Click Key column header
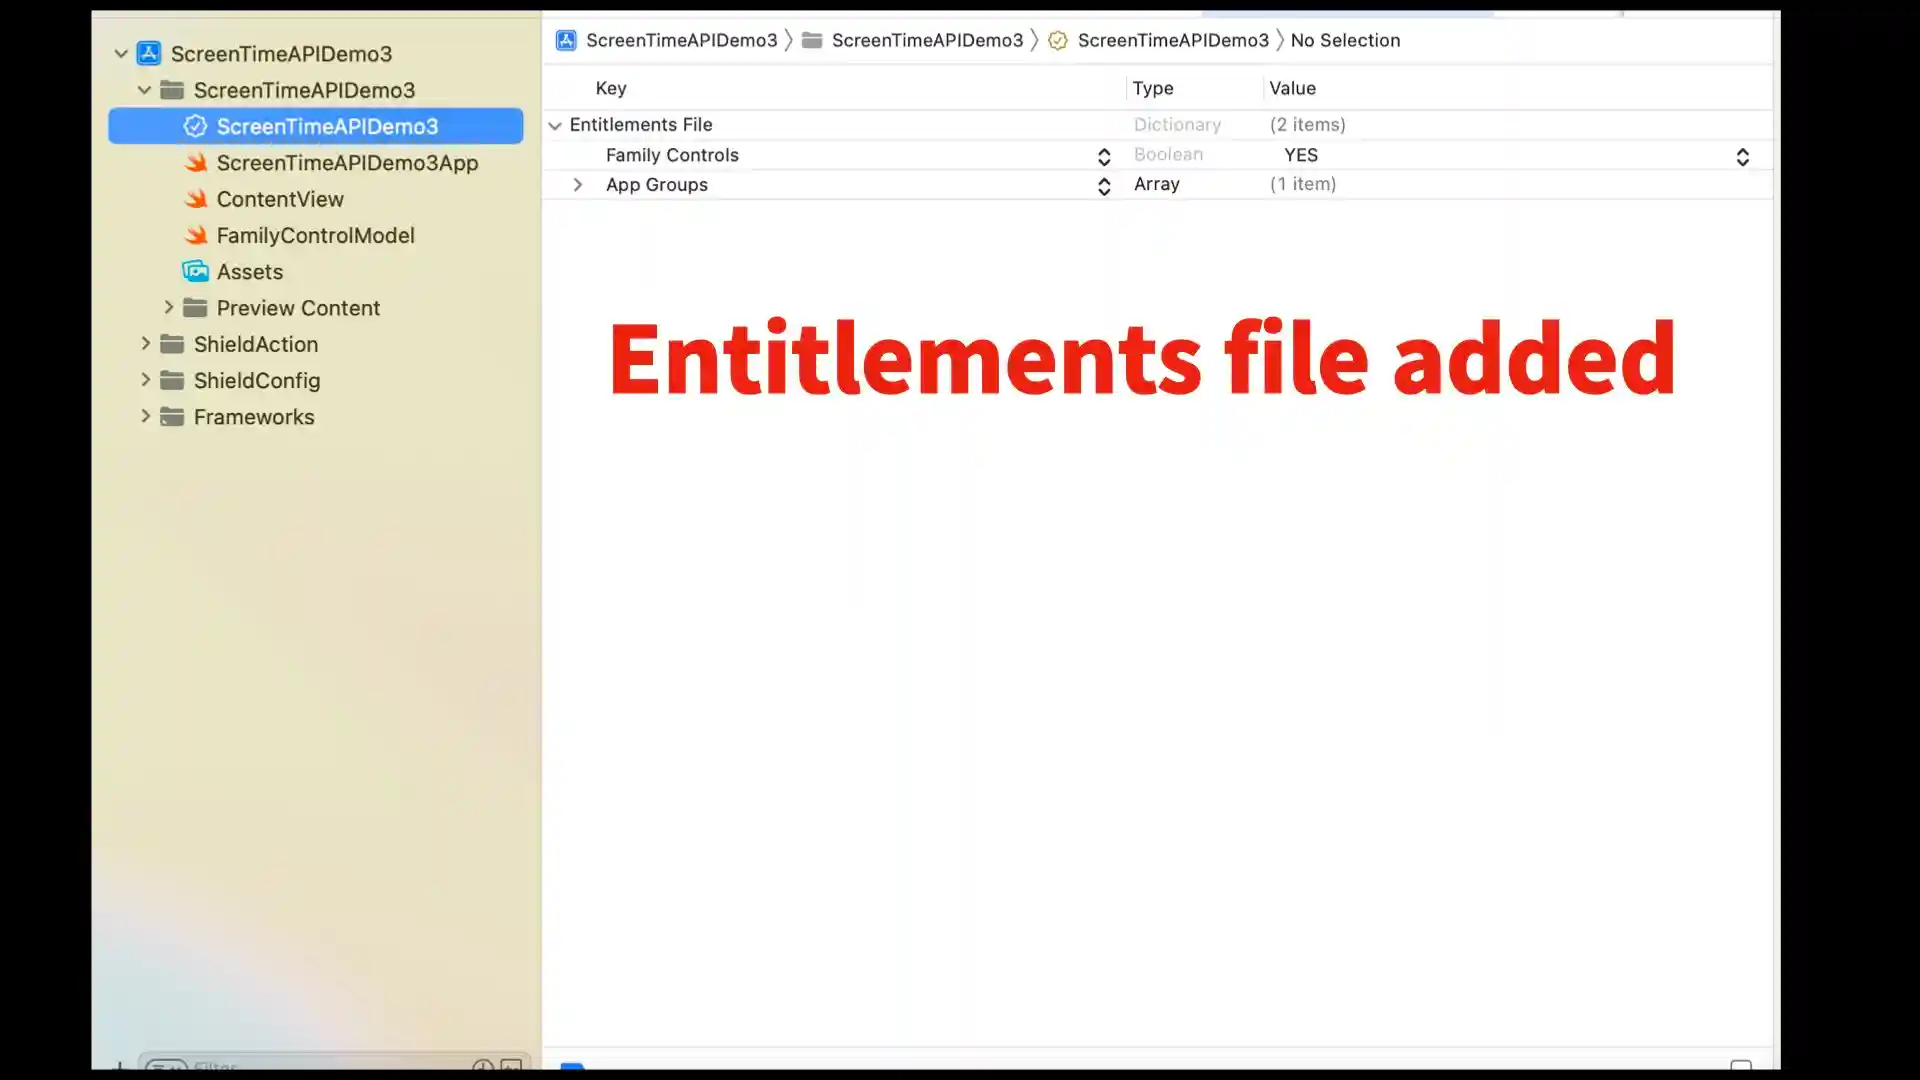The image size is (1920, 1080). click(610, 88)
